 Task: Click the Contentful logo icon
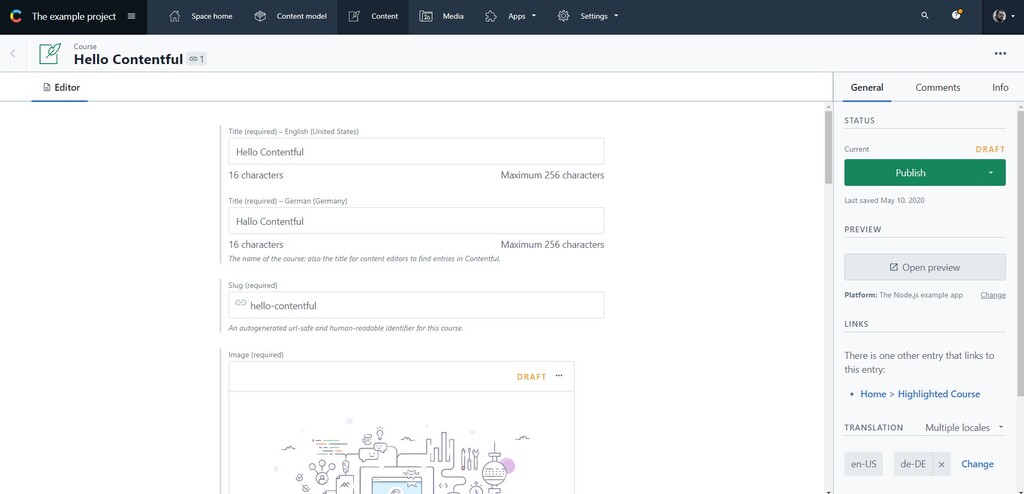click(16, 16)
